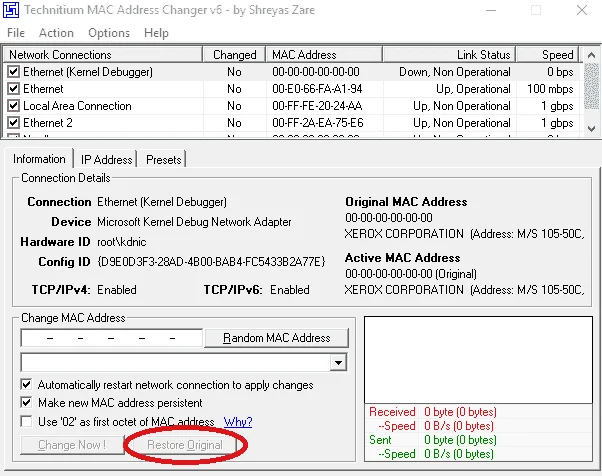
Task: Uncheck the Ethernet (Kernel Debugger) checkbox
Action: [x=13, y=72]
